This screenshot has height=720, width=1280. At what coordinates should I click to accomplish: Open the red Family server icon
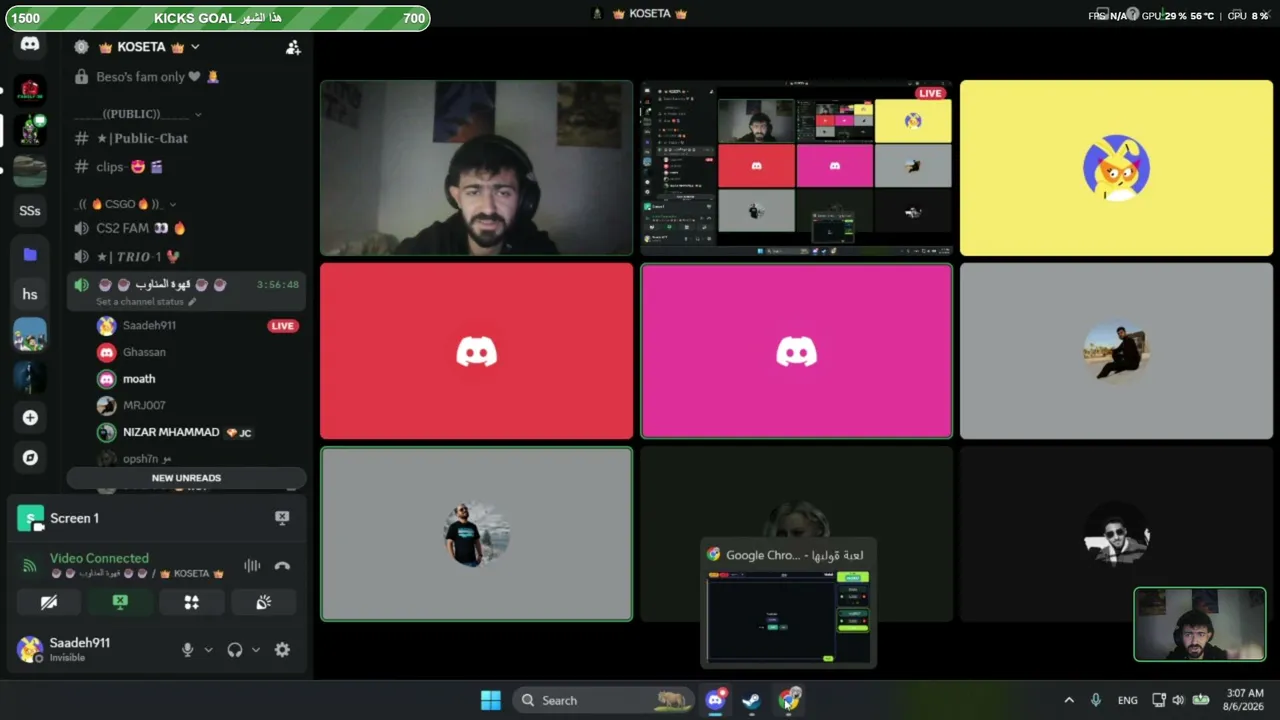pos(30,91)
